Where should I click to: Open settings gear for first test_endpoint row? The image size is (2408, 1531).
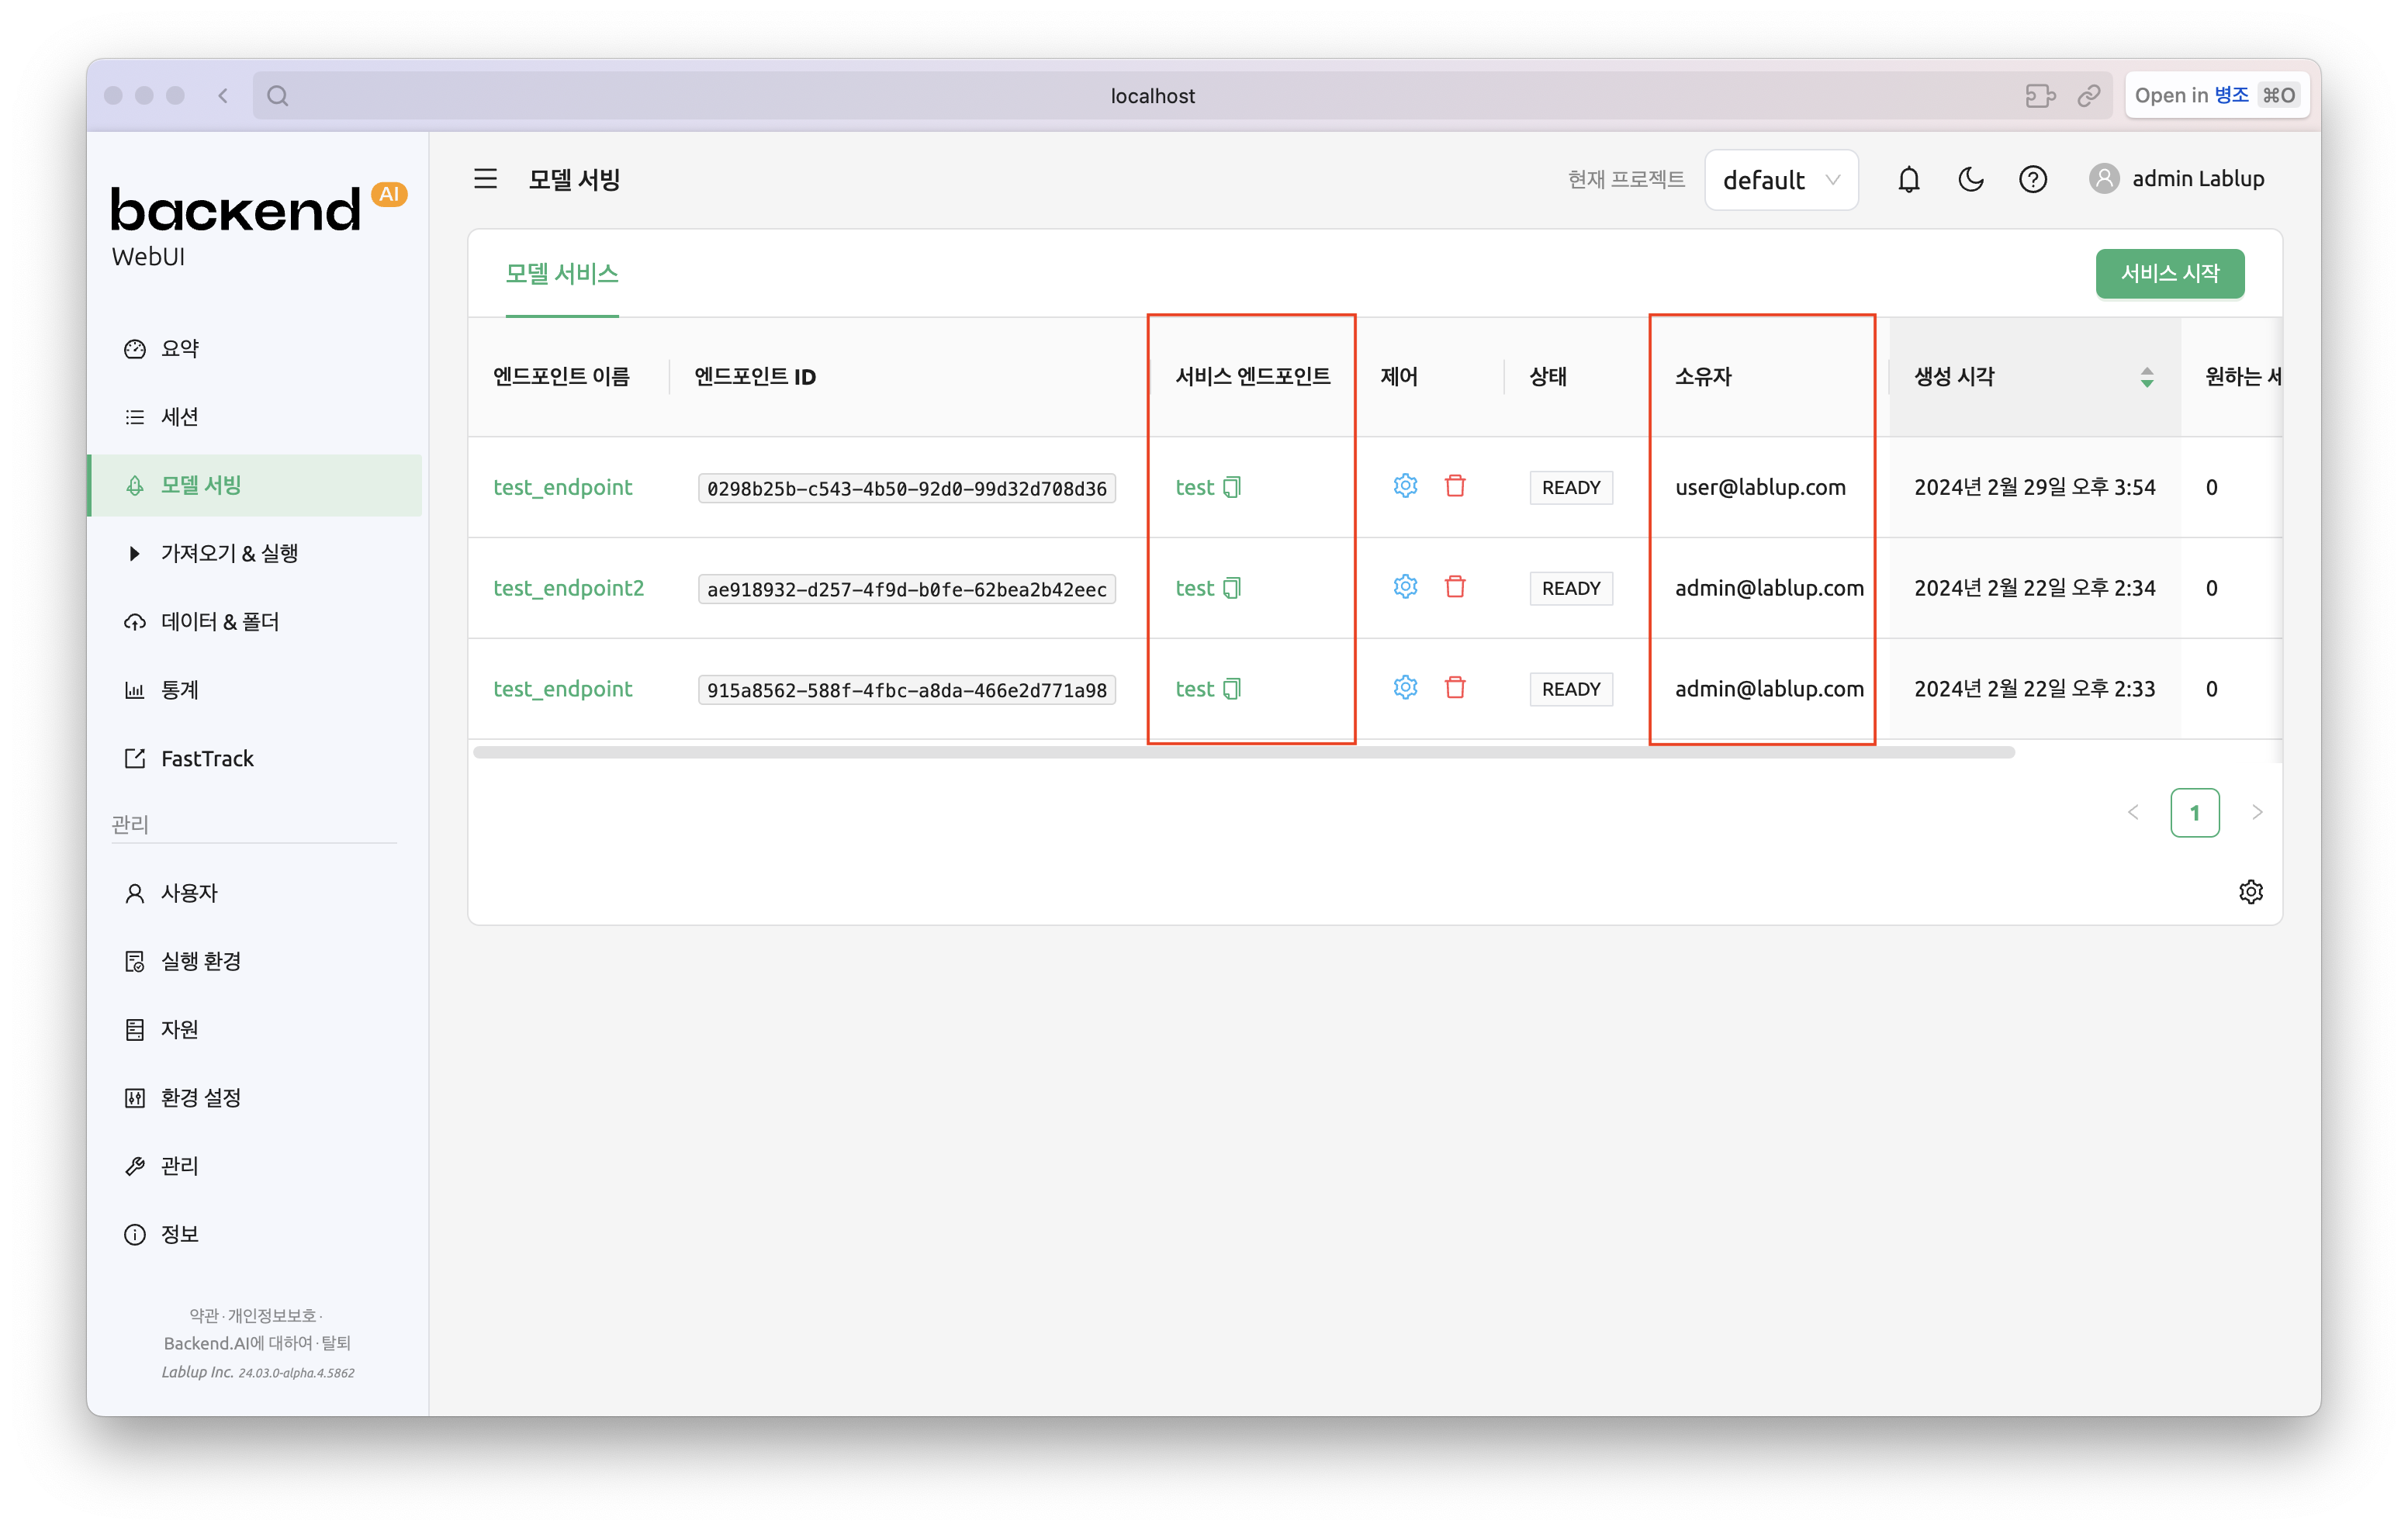[x=1405, y=486]
